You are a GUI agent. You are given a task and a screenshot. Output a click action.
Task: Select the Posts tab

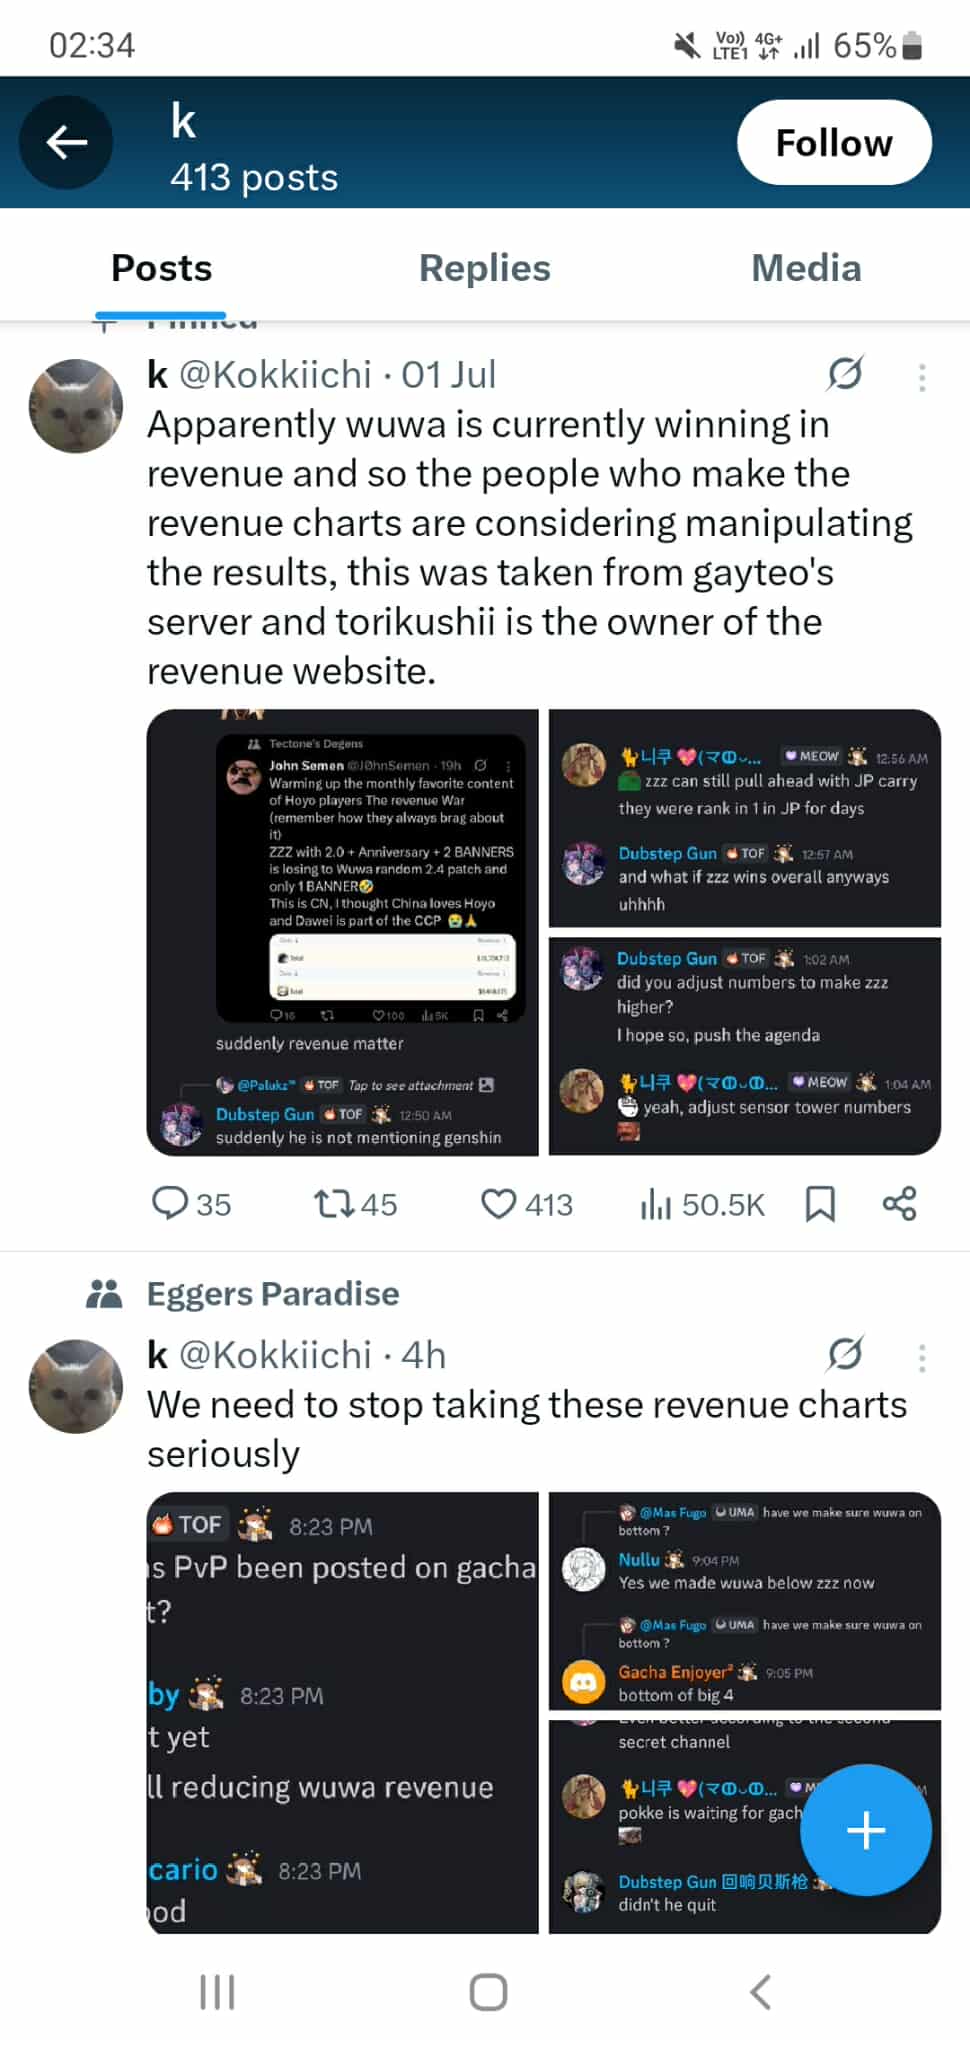click(161, 268)
